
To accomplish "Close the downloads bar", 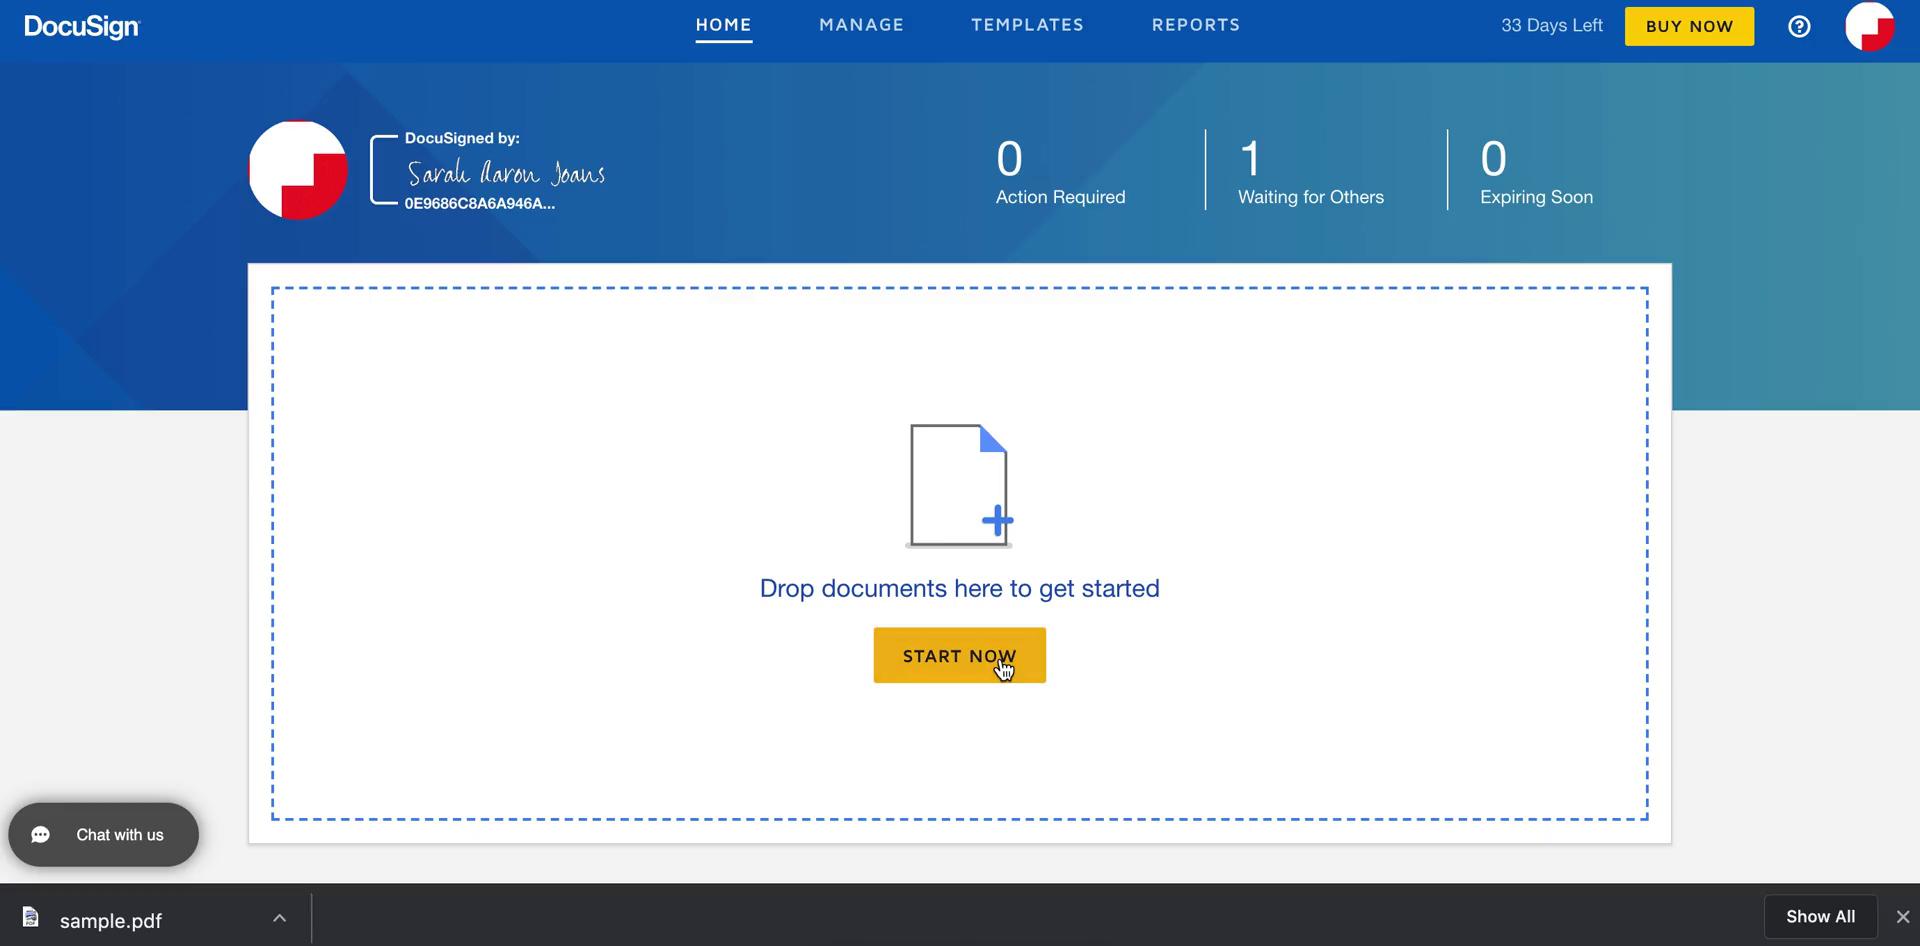I will pyautogui.click(x=1902, y=917).
